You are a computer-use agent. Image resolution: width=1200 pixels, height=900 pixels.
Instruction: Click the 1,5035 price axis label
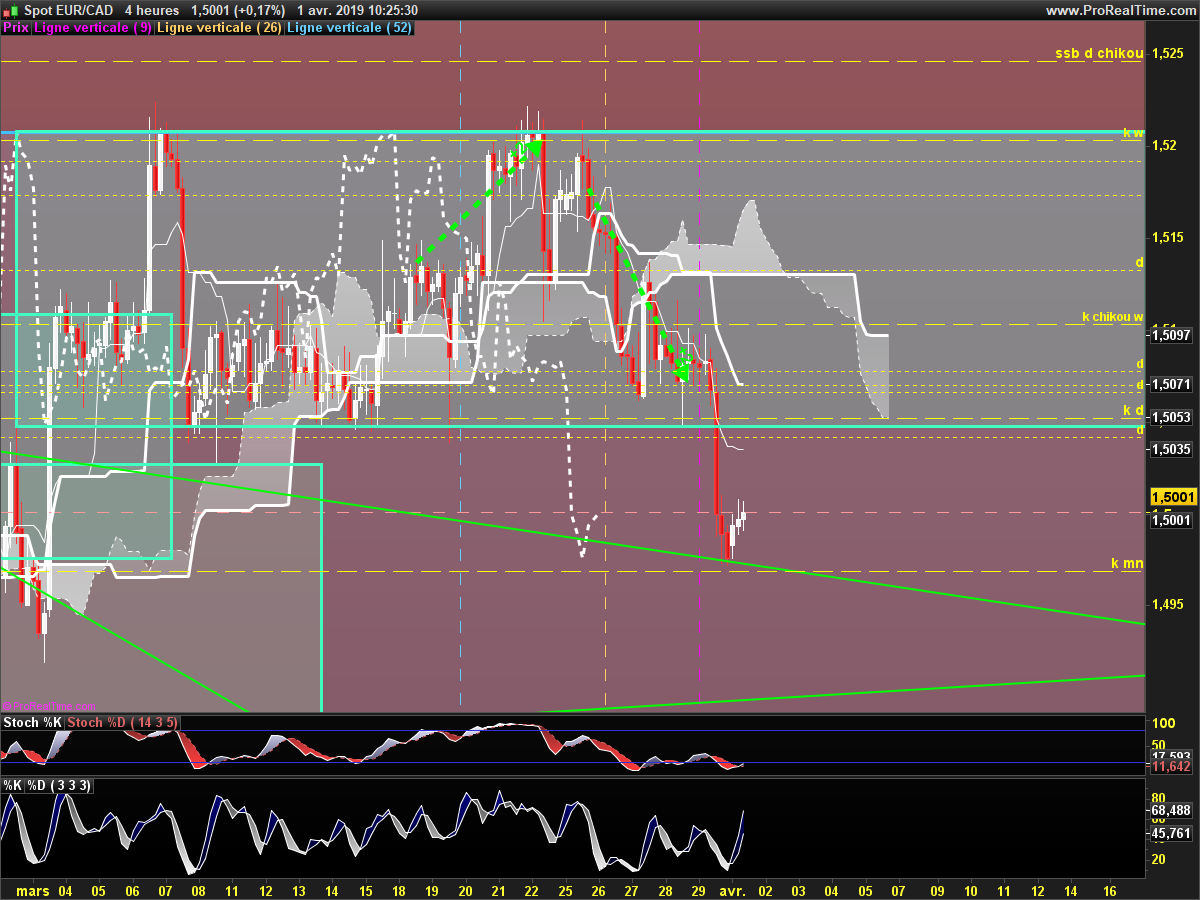click(x=1171, y=450)
